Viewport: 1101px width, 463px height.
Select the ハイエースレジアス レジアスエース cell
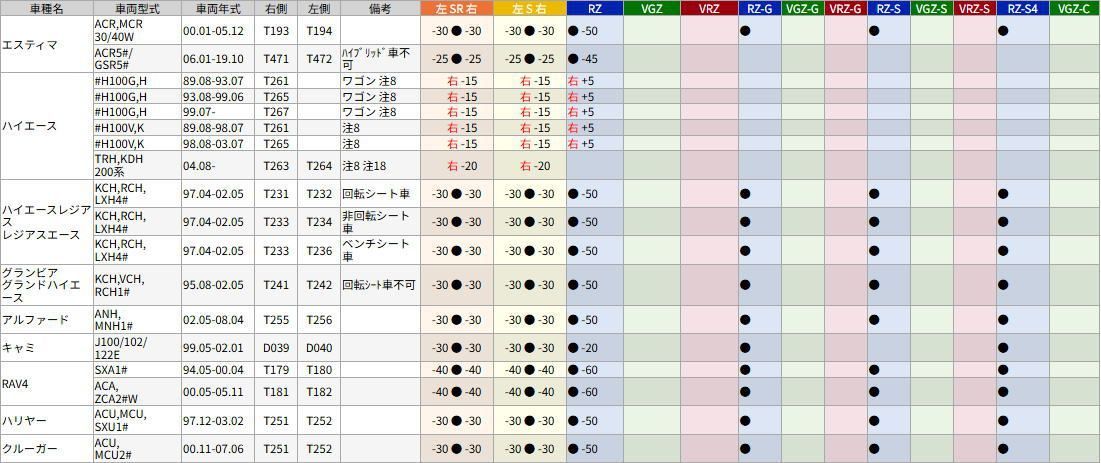click(x=46, y=222)
